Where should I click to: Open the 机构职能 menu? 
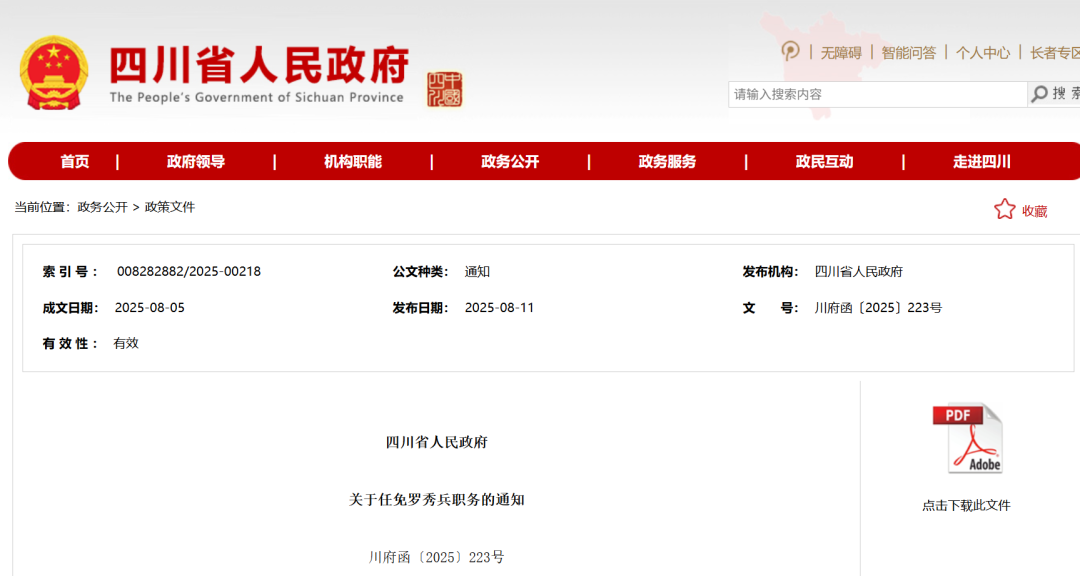click(x=353, y=161)
